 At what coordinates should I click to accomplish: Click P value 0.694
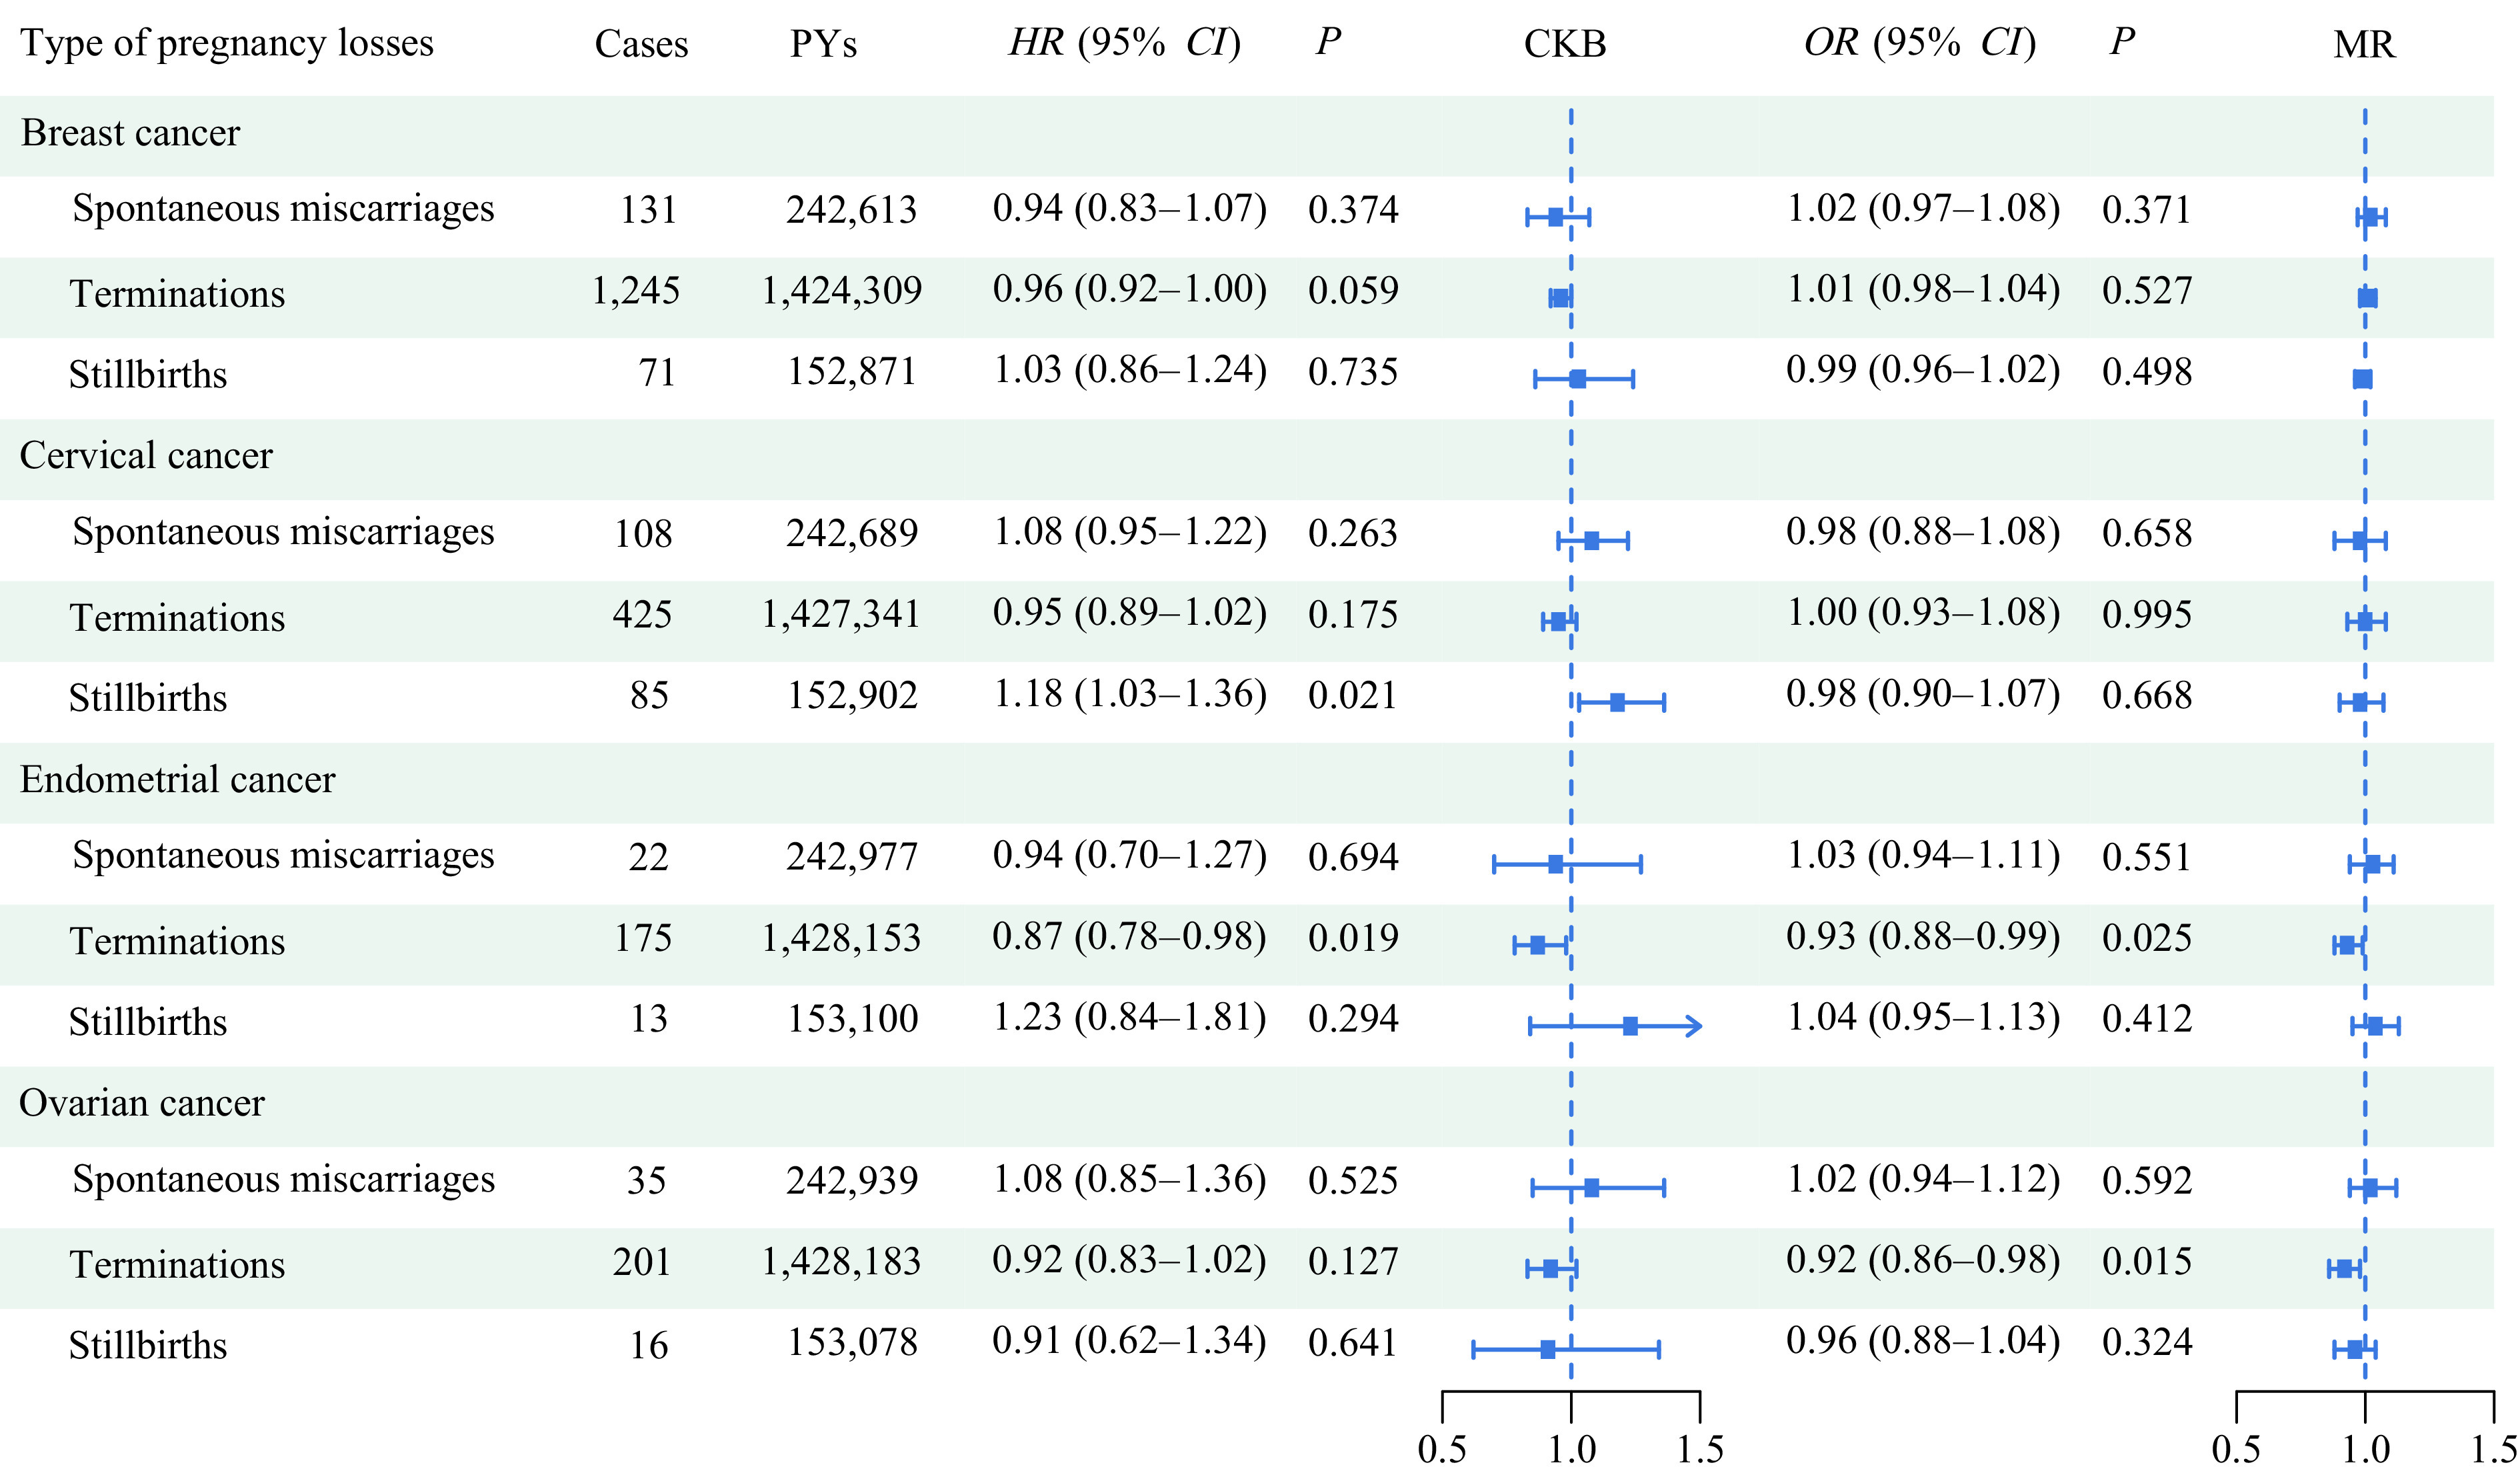point(1353,858)
